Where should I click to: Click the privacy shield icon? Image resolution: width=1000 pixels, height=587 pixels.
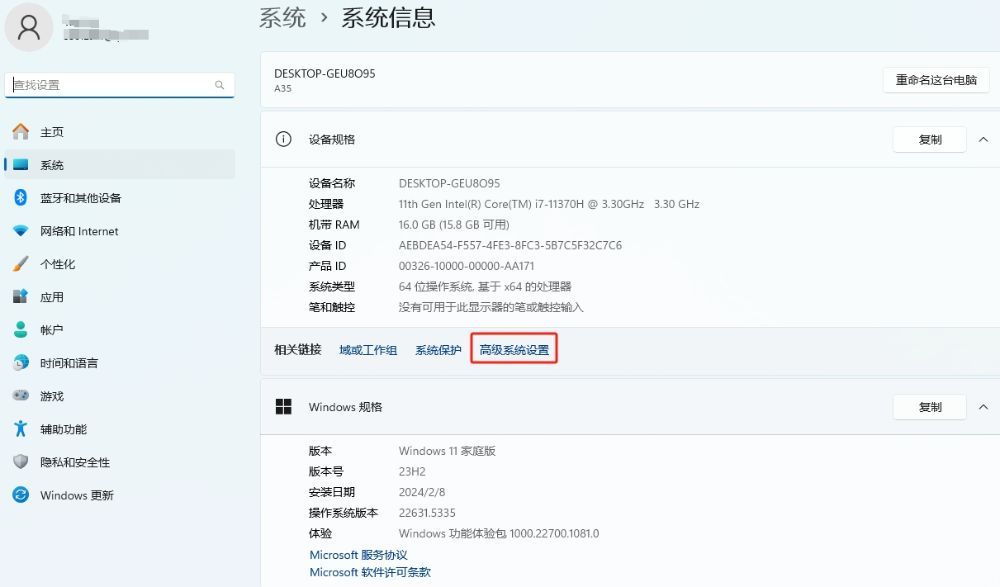[20, 461]
